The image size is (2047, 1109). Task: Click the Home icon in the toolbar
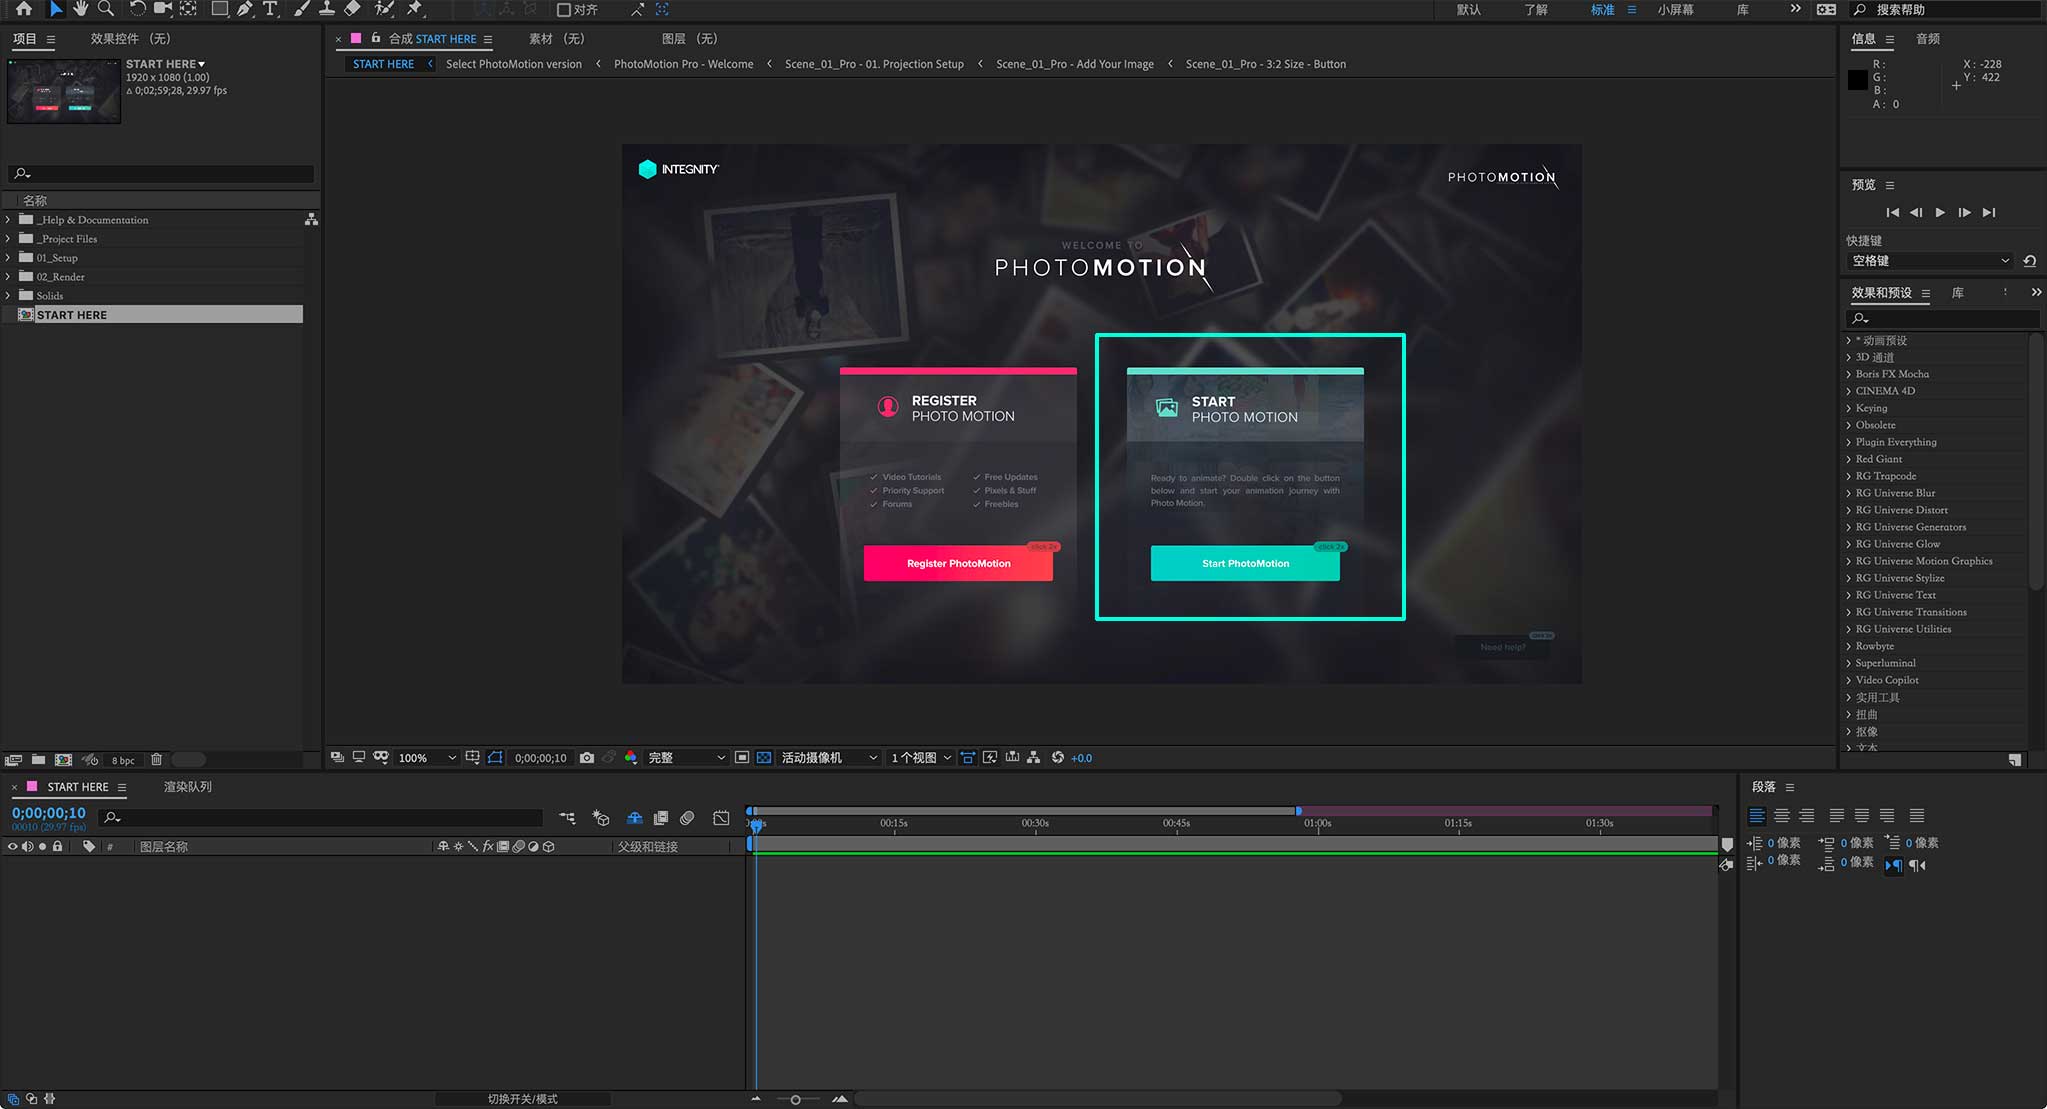24,9
